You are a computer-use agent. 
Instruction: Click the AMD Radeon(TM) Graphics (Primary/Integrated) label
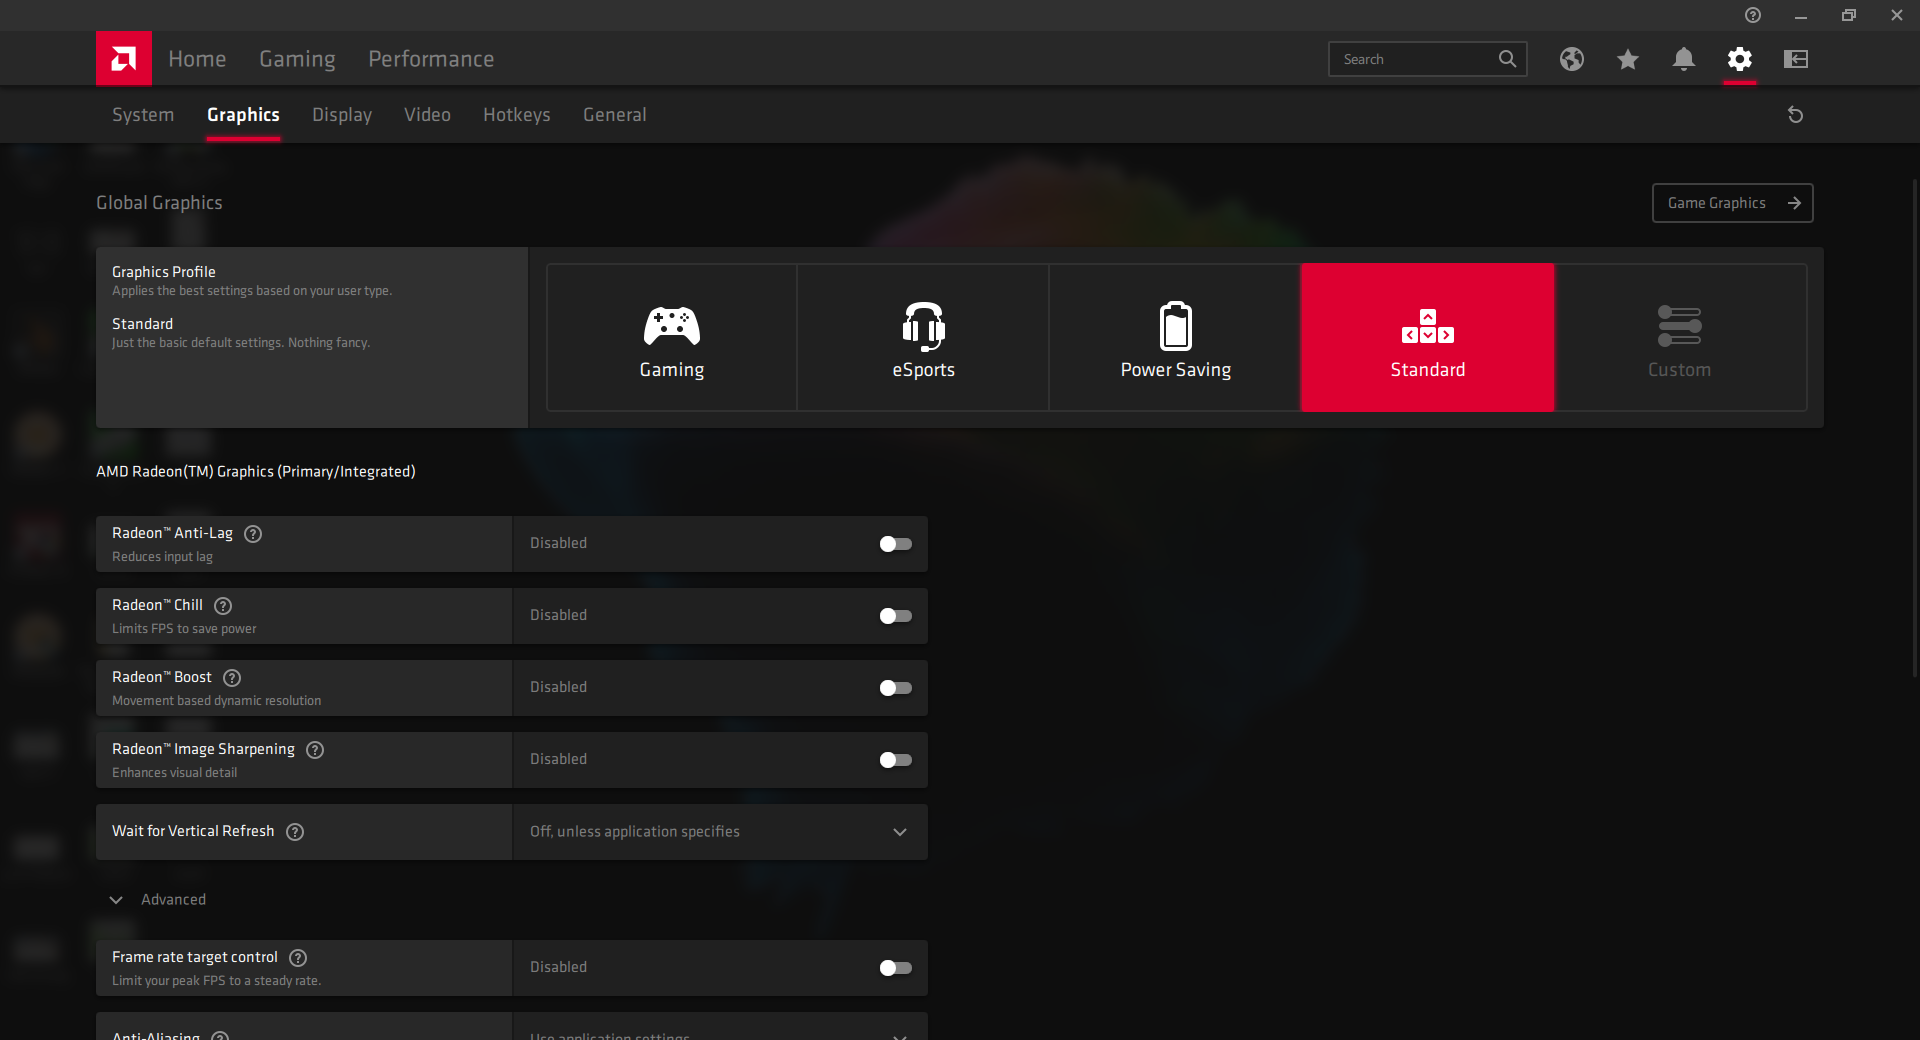pyautogui.click(x=256, y=472)
